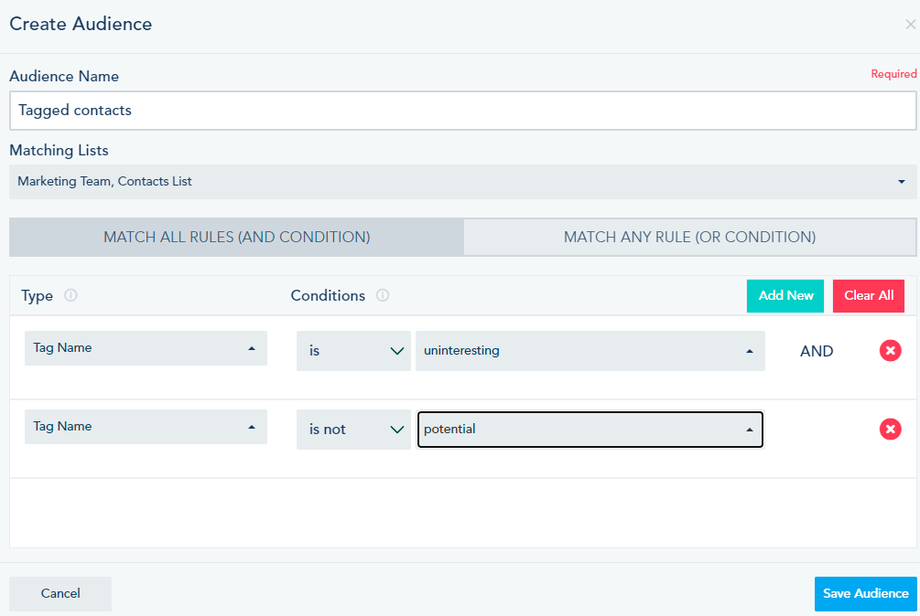Remove the 'uninteresting' tag rule
The height and width of the screenshot is (616, 920).
click(890, 350)
